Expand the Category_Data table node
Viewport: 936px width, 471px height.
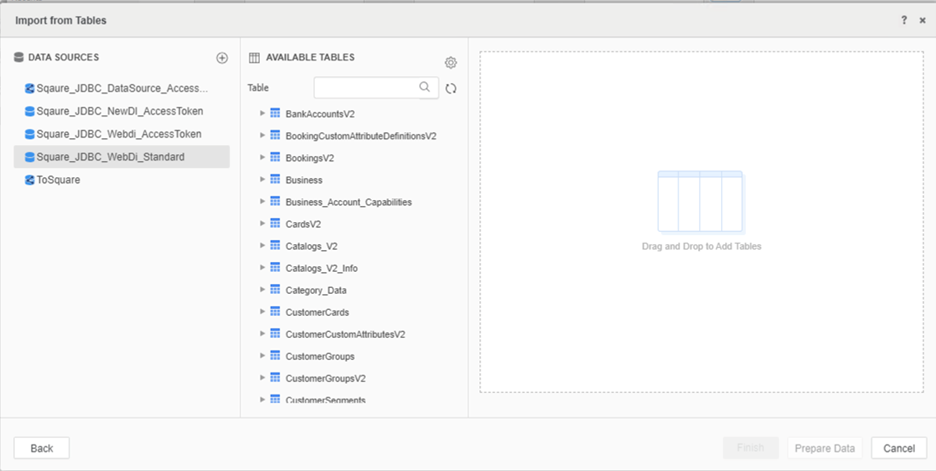tap(263, 290)
